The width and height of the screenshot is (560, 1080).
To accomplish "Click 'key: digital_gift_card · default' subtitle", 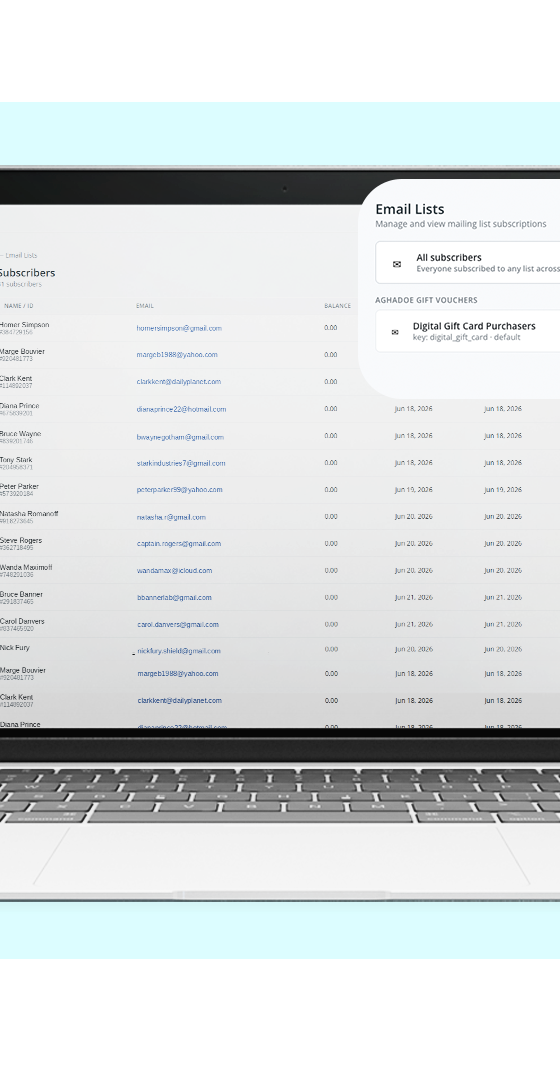I will [466, 338].
